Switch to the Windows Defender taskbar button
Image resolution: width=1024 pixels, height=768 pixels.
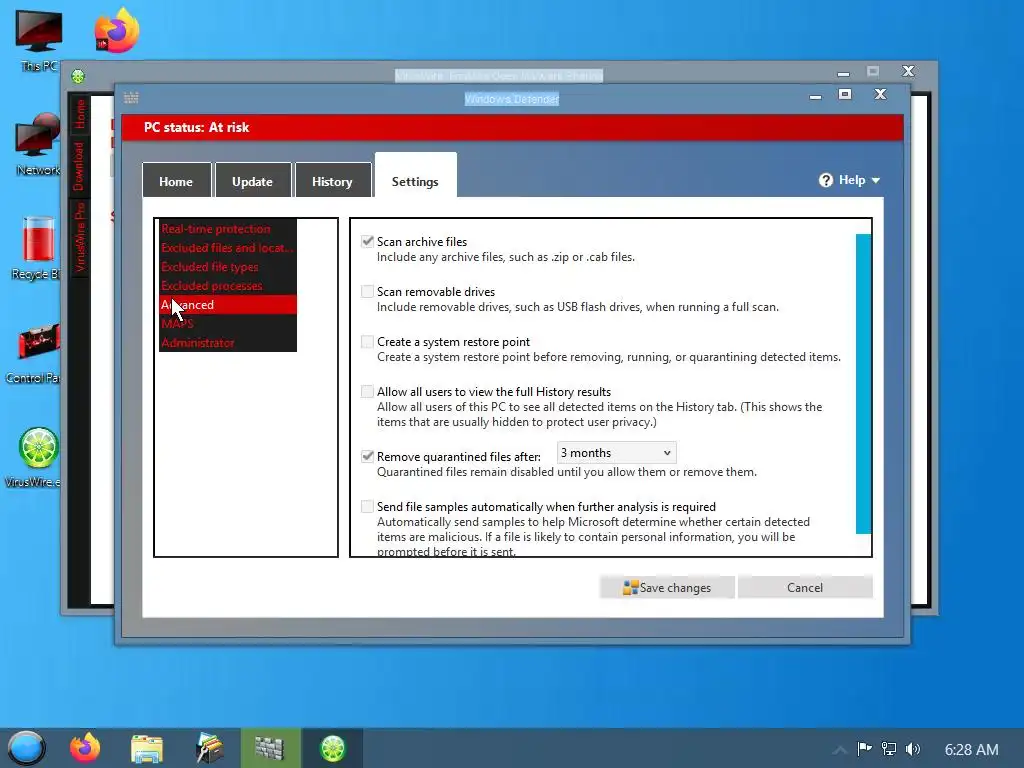click(x=270, y=748)
